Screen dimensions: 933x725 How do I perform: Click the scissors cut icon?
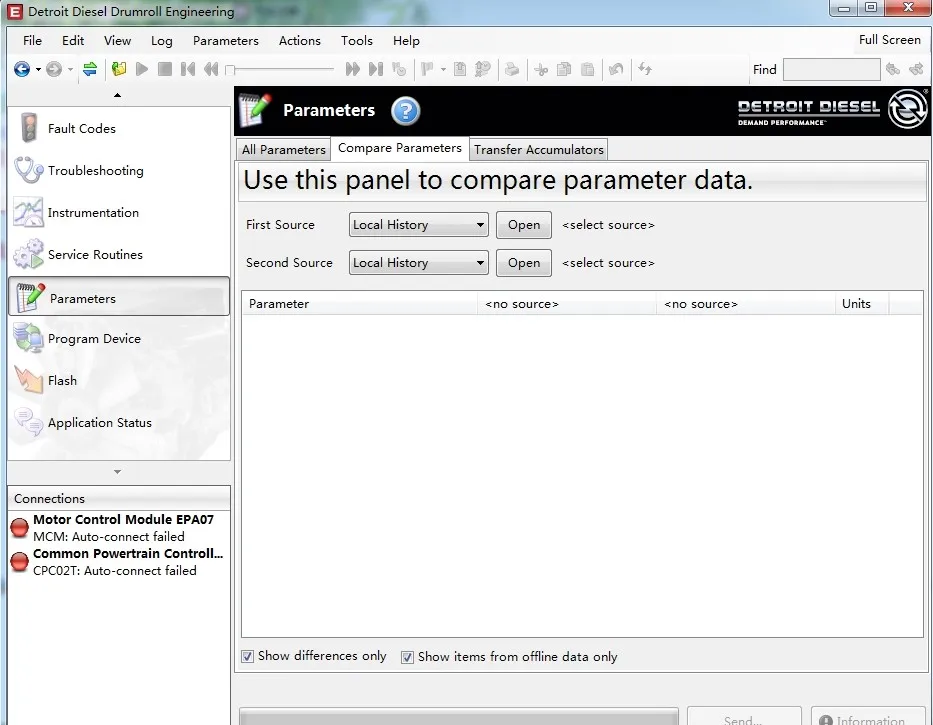point(541,70)
